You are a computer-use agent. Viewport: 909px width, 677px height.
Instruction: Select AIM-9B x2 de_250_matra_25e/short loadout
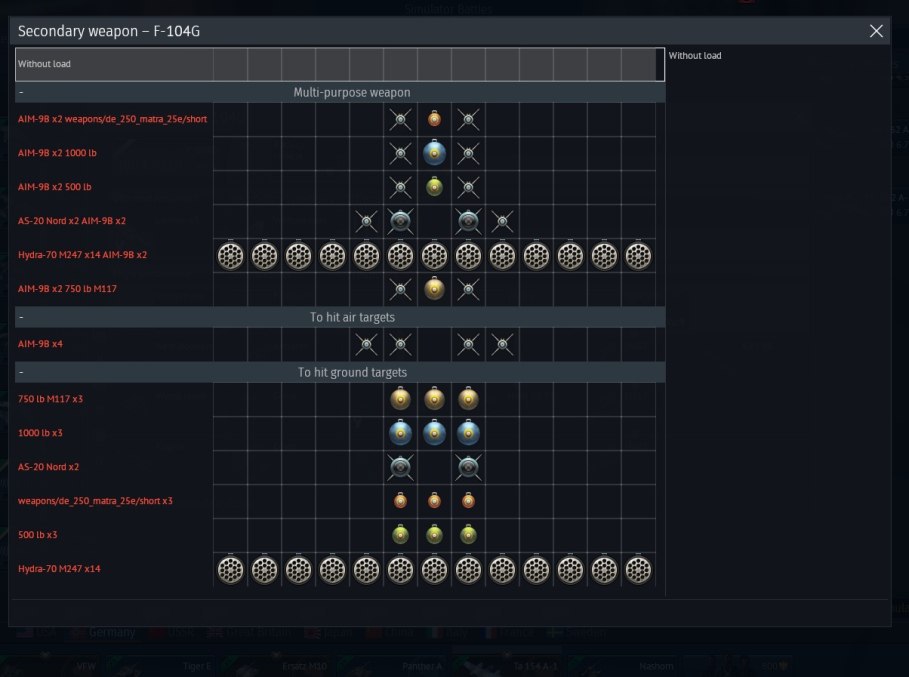[340, 119]
